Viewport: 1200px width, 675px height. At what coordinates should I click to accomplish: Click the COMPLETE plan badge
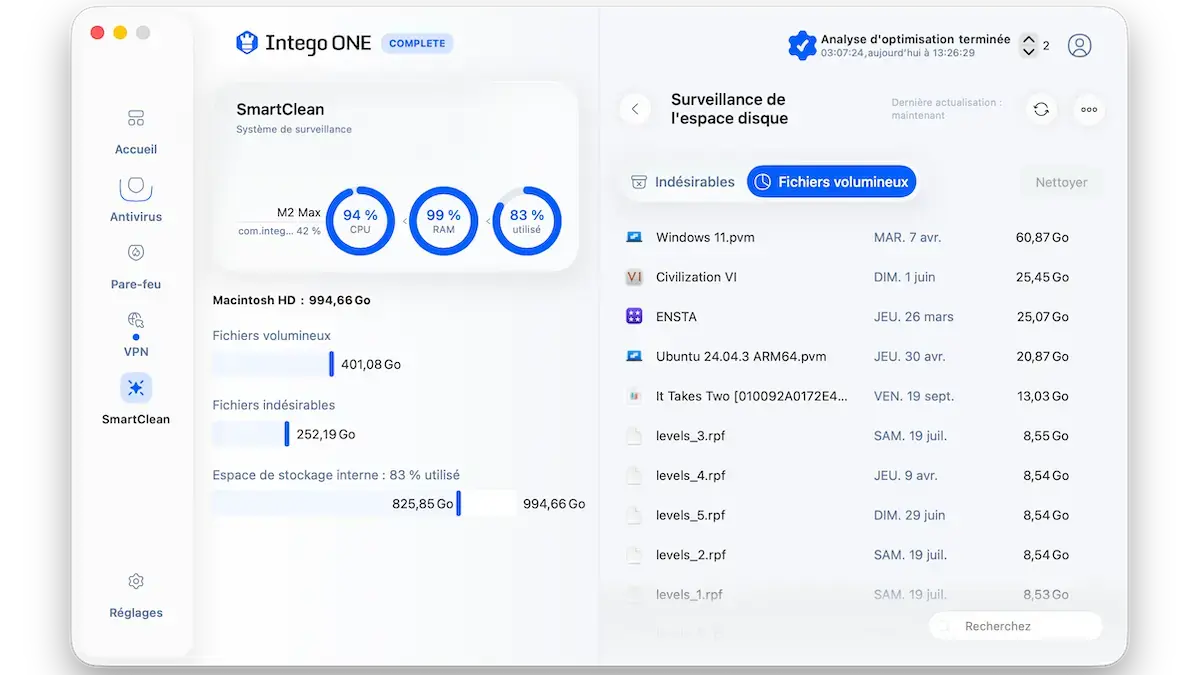[417, 44]
